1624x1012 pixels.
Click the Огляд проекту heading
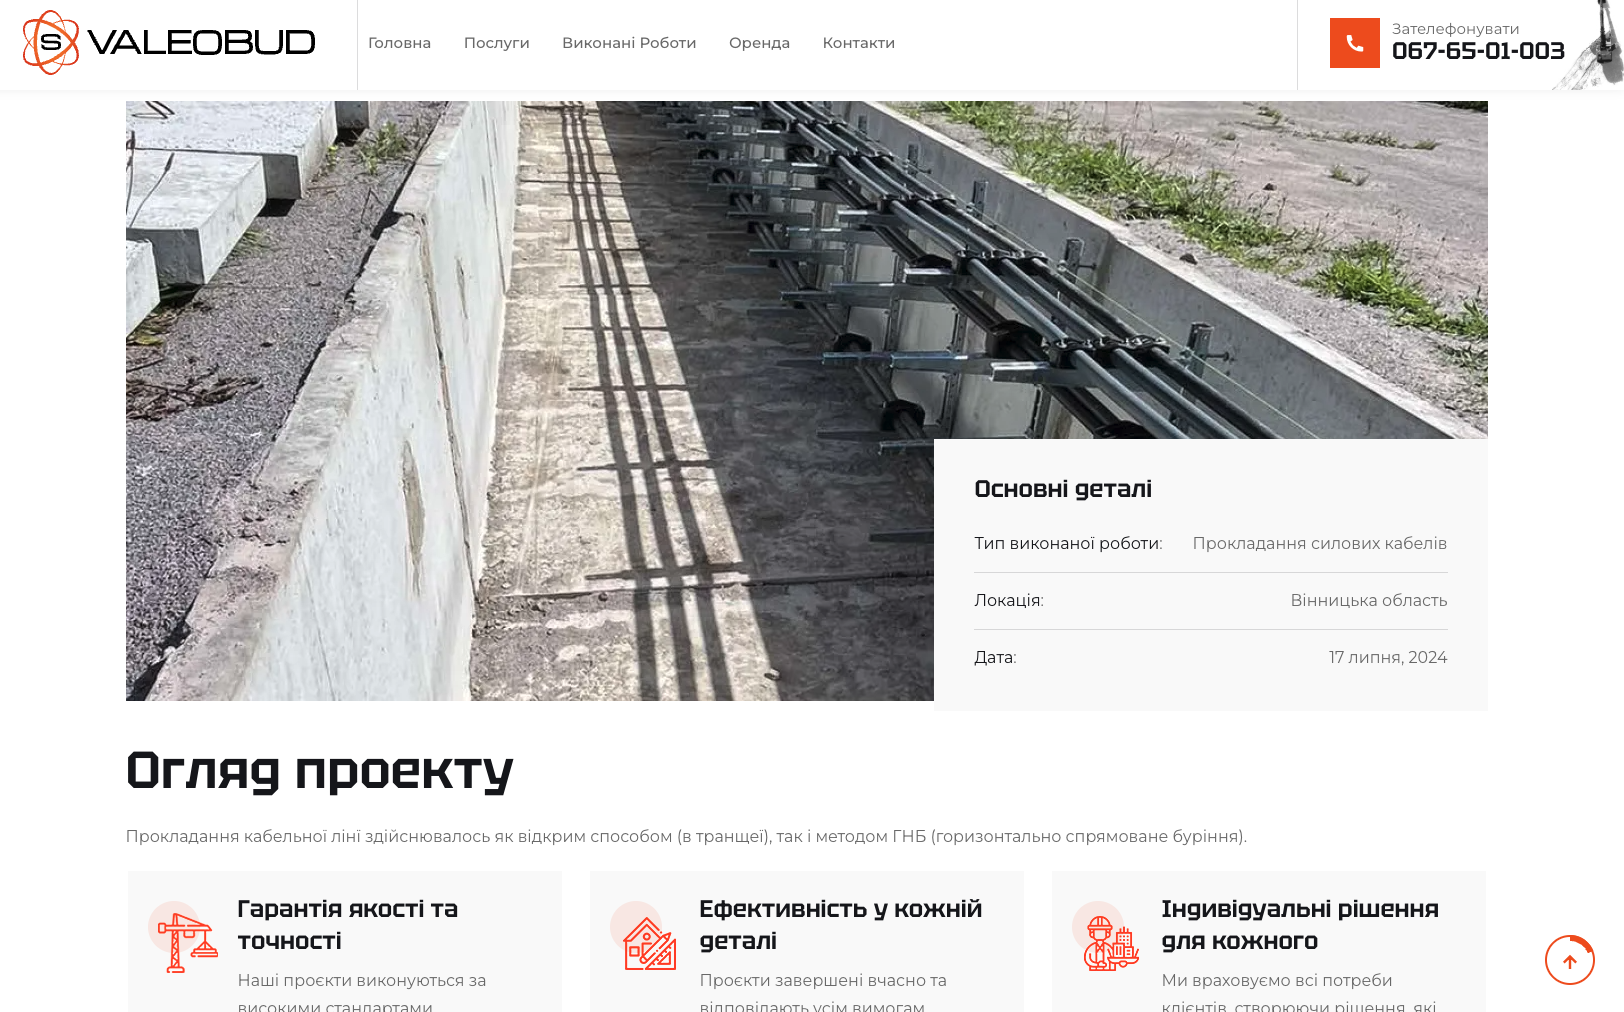pos(319,771)
